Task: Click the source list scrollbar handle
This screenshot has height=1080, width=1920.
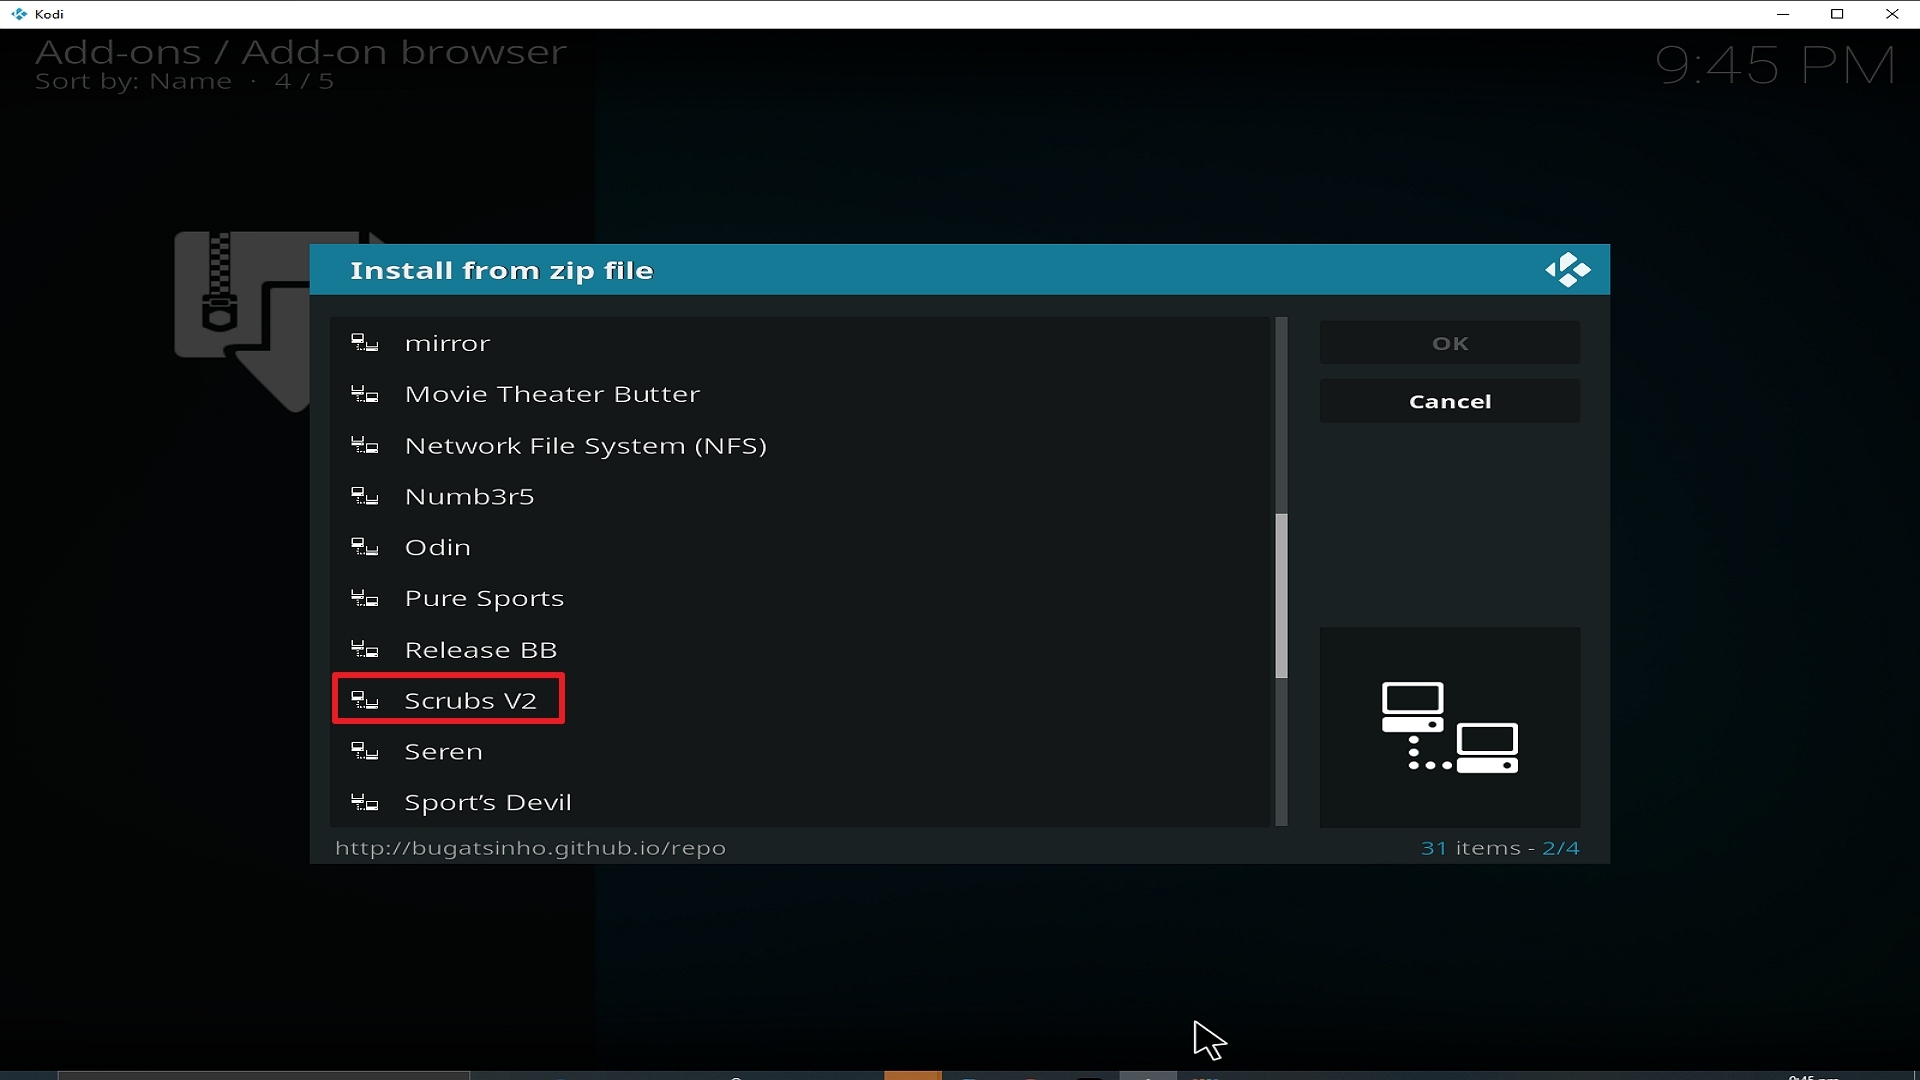Action: coord(1281,596)
